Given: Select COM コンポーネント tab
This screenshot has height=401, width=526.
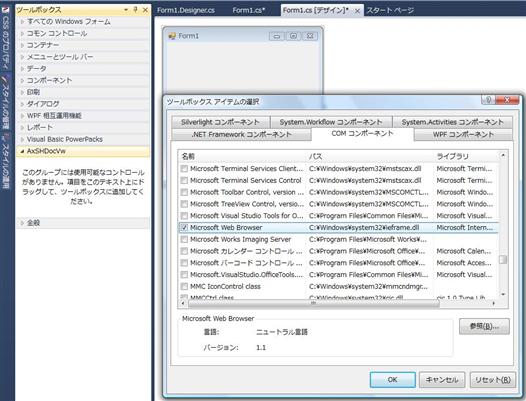Looking at the screenshot, I should (362, 134).
